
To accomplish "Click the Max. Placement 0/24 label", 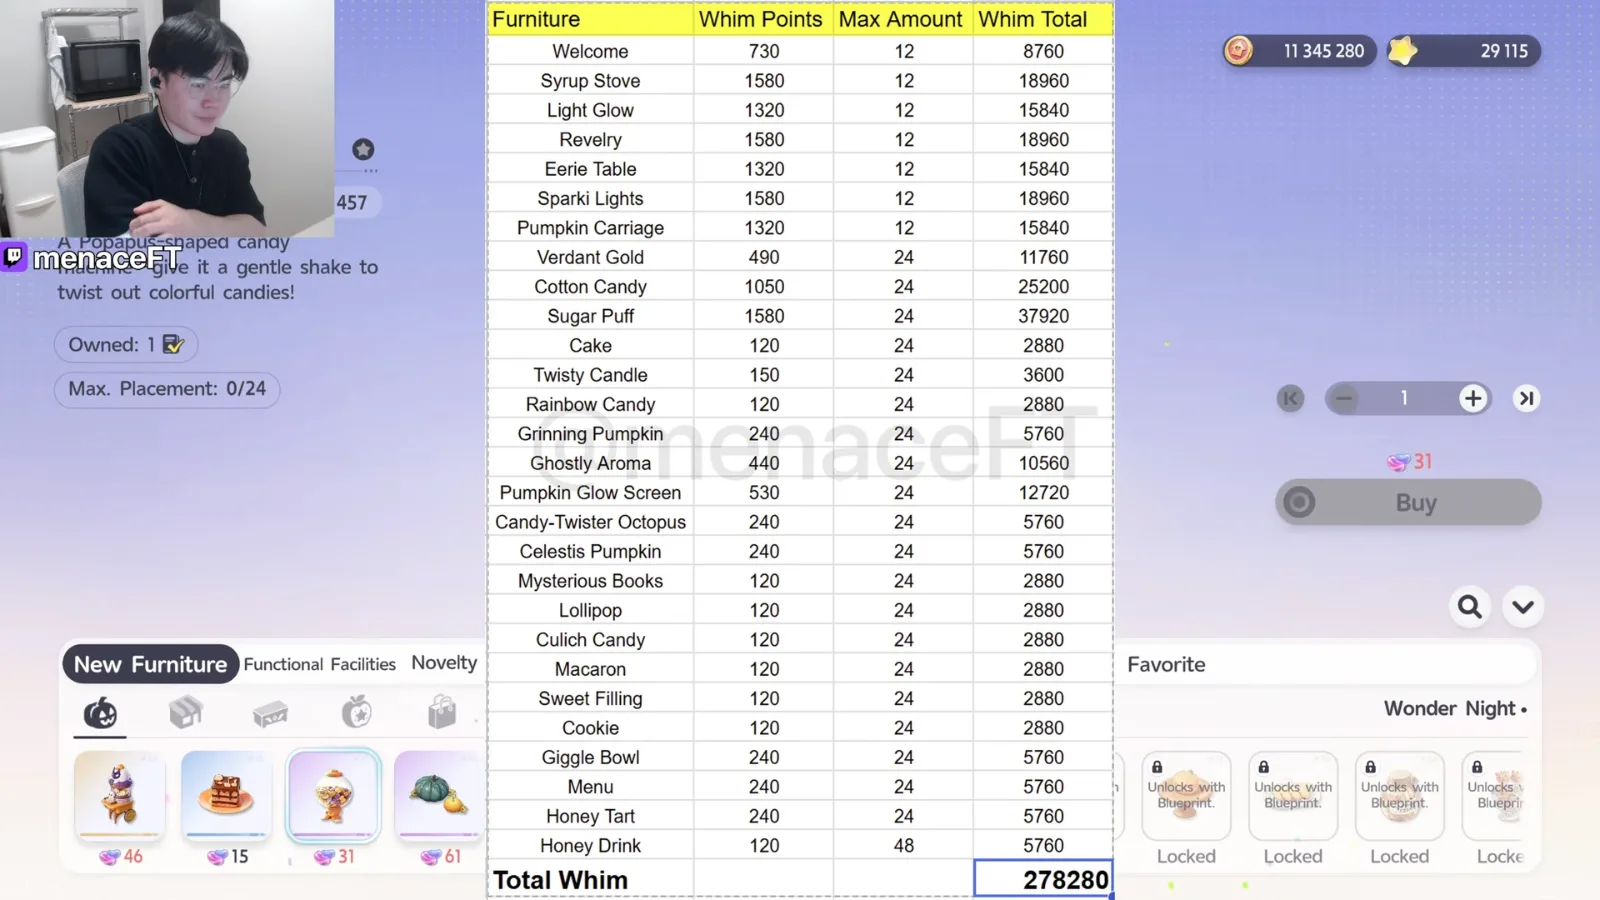I will pyautogui.click(x=167, y=389).
